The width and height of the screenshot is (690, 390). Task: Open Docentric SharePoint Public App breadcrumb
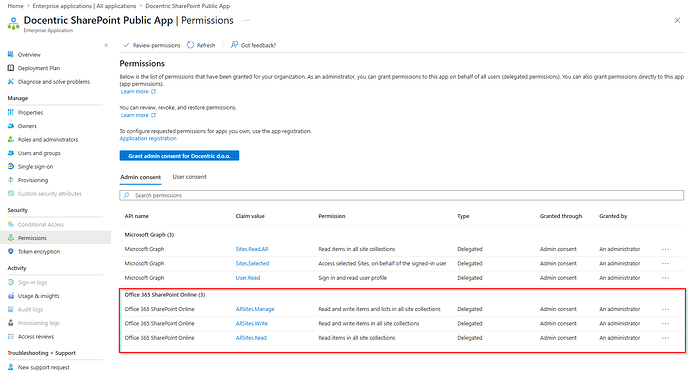coord(187,6)
